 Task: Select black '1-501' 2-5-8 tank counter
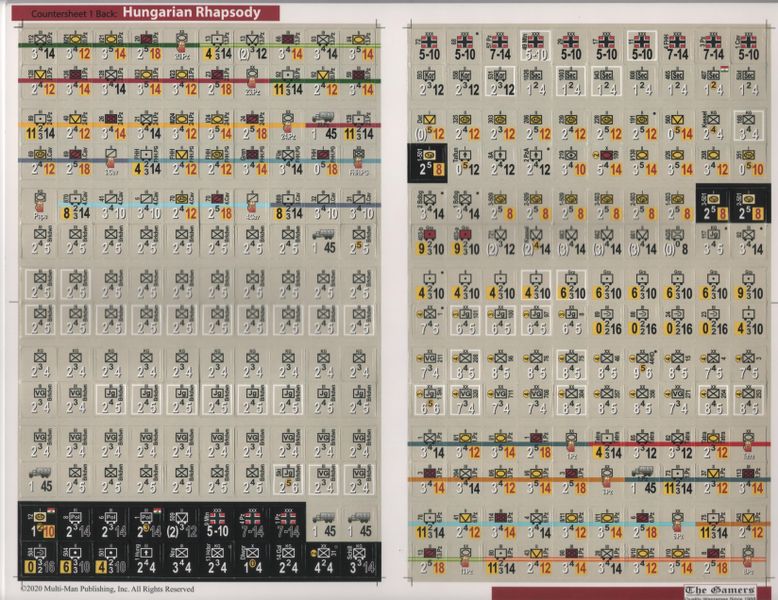(x=429, y=162)
